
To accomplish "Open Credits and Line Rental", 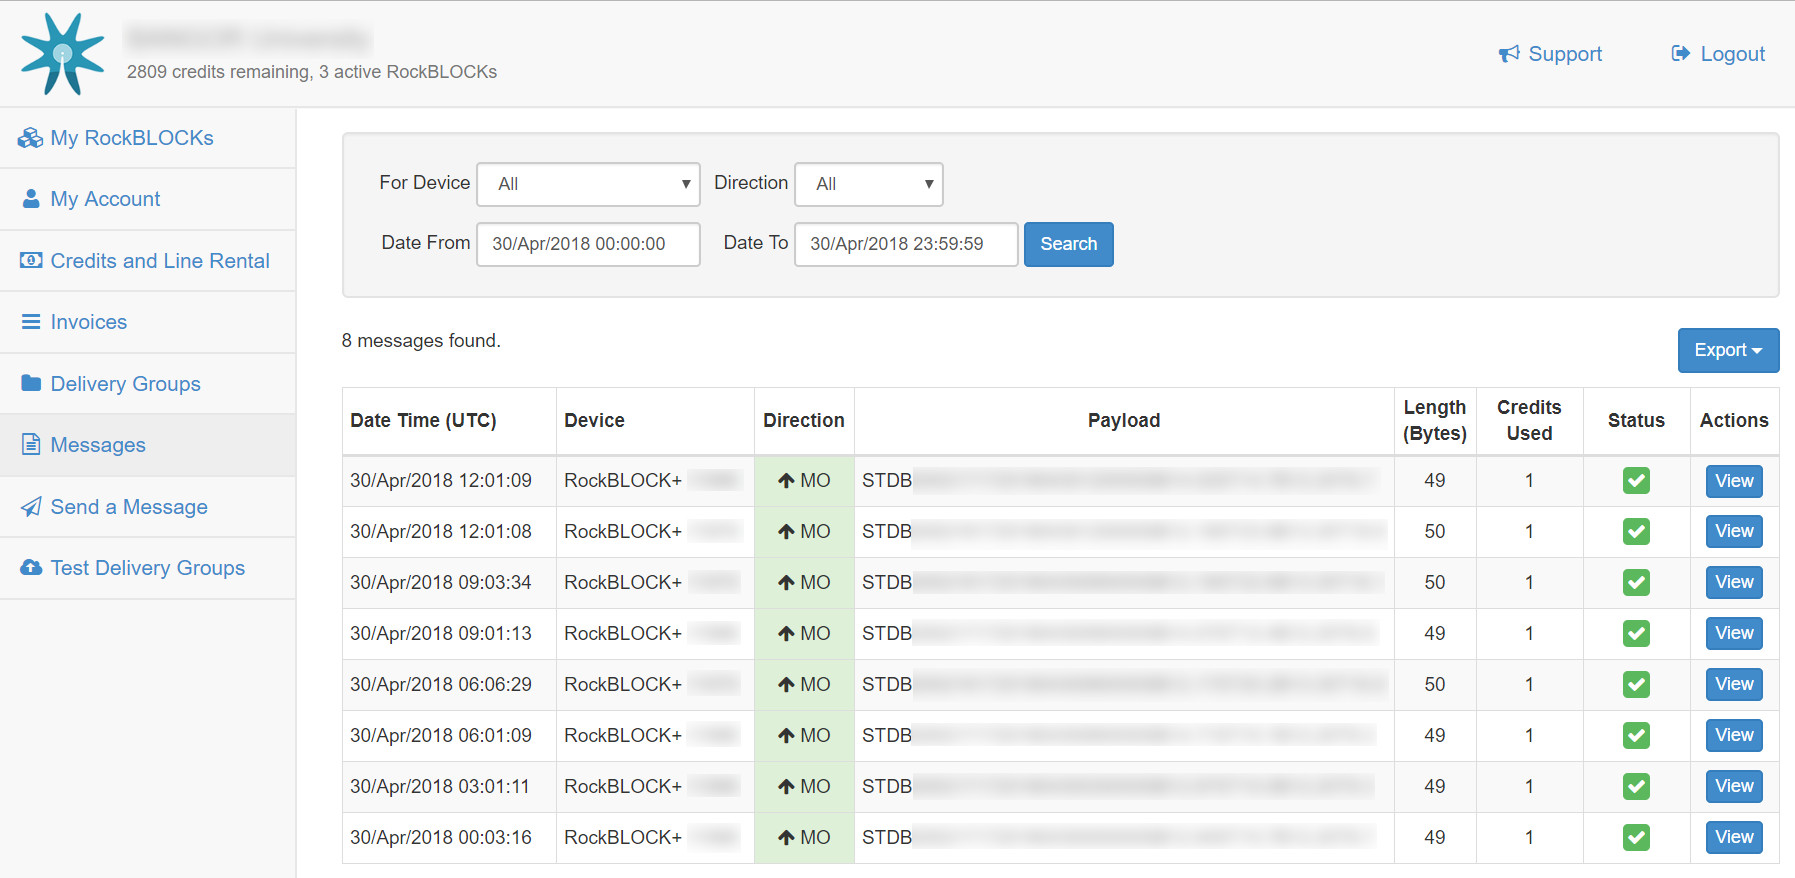I will (x=148, y=261).
